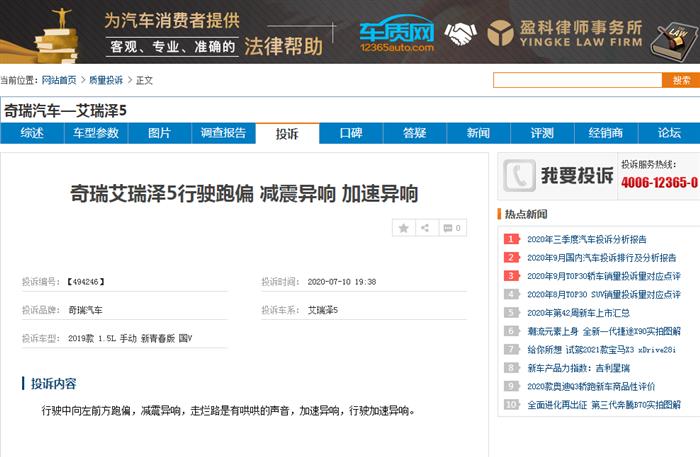Select the 投诉 tab
The image size is (700, 457).
287,133
